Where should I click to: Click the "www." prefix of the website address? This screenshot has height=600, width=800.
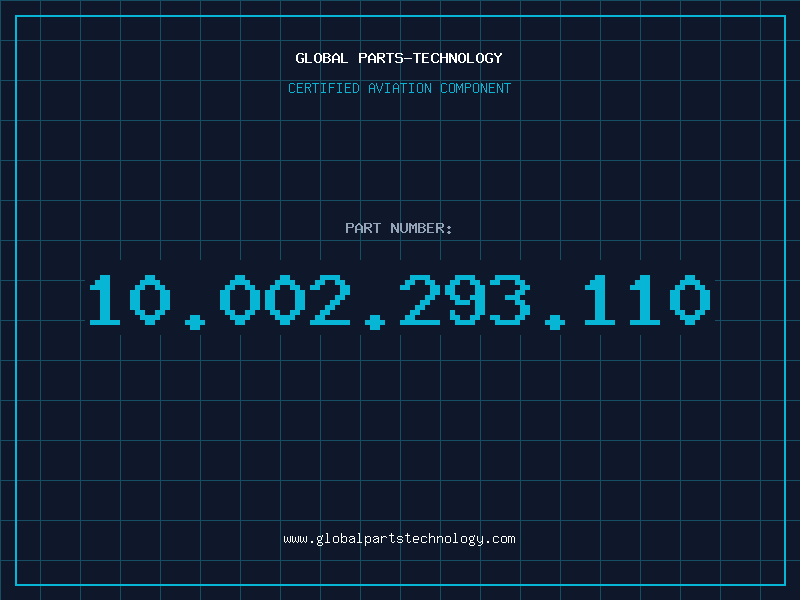[x=299, y=539]
